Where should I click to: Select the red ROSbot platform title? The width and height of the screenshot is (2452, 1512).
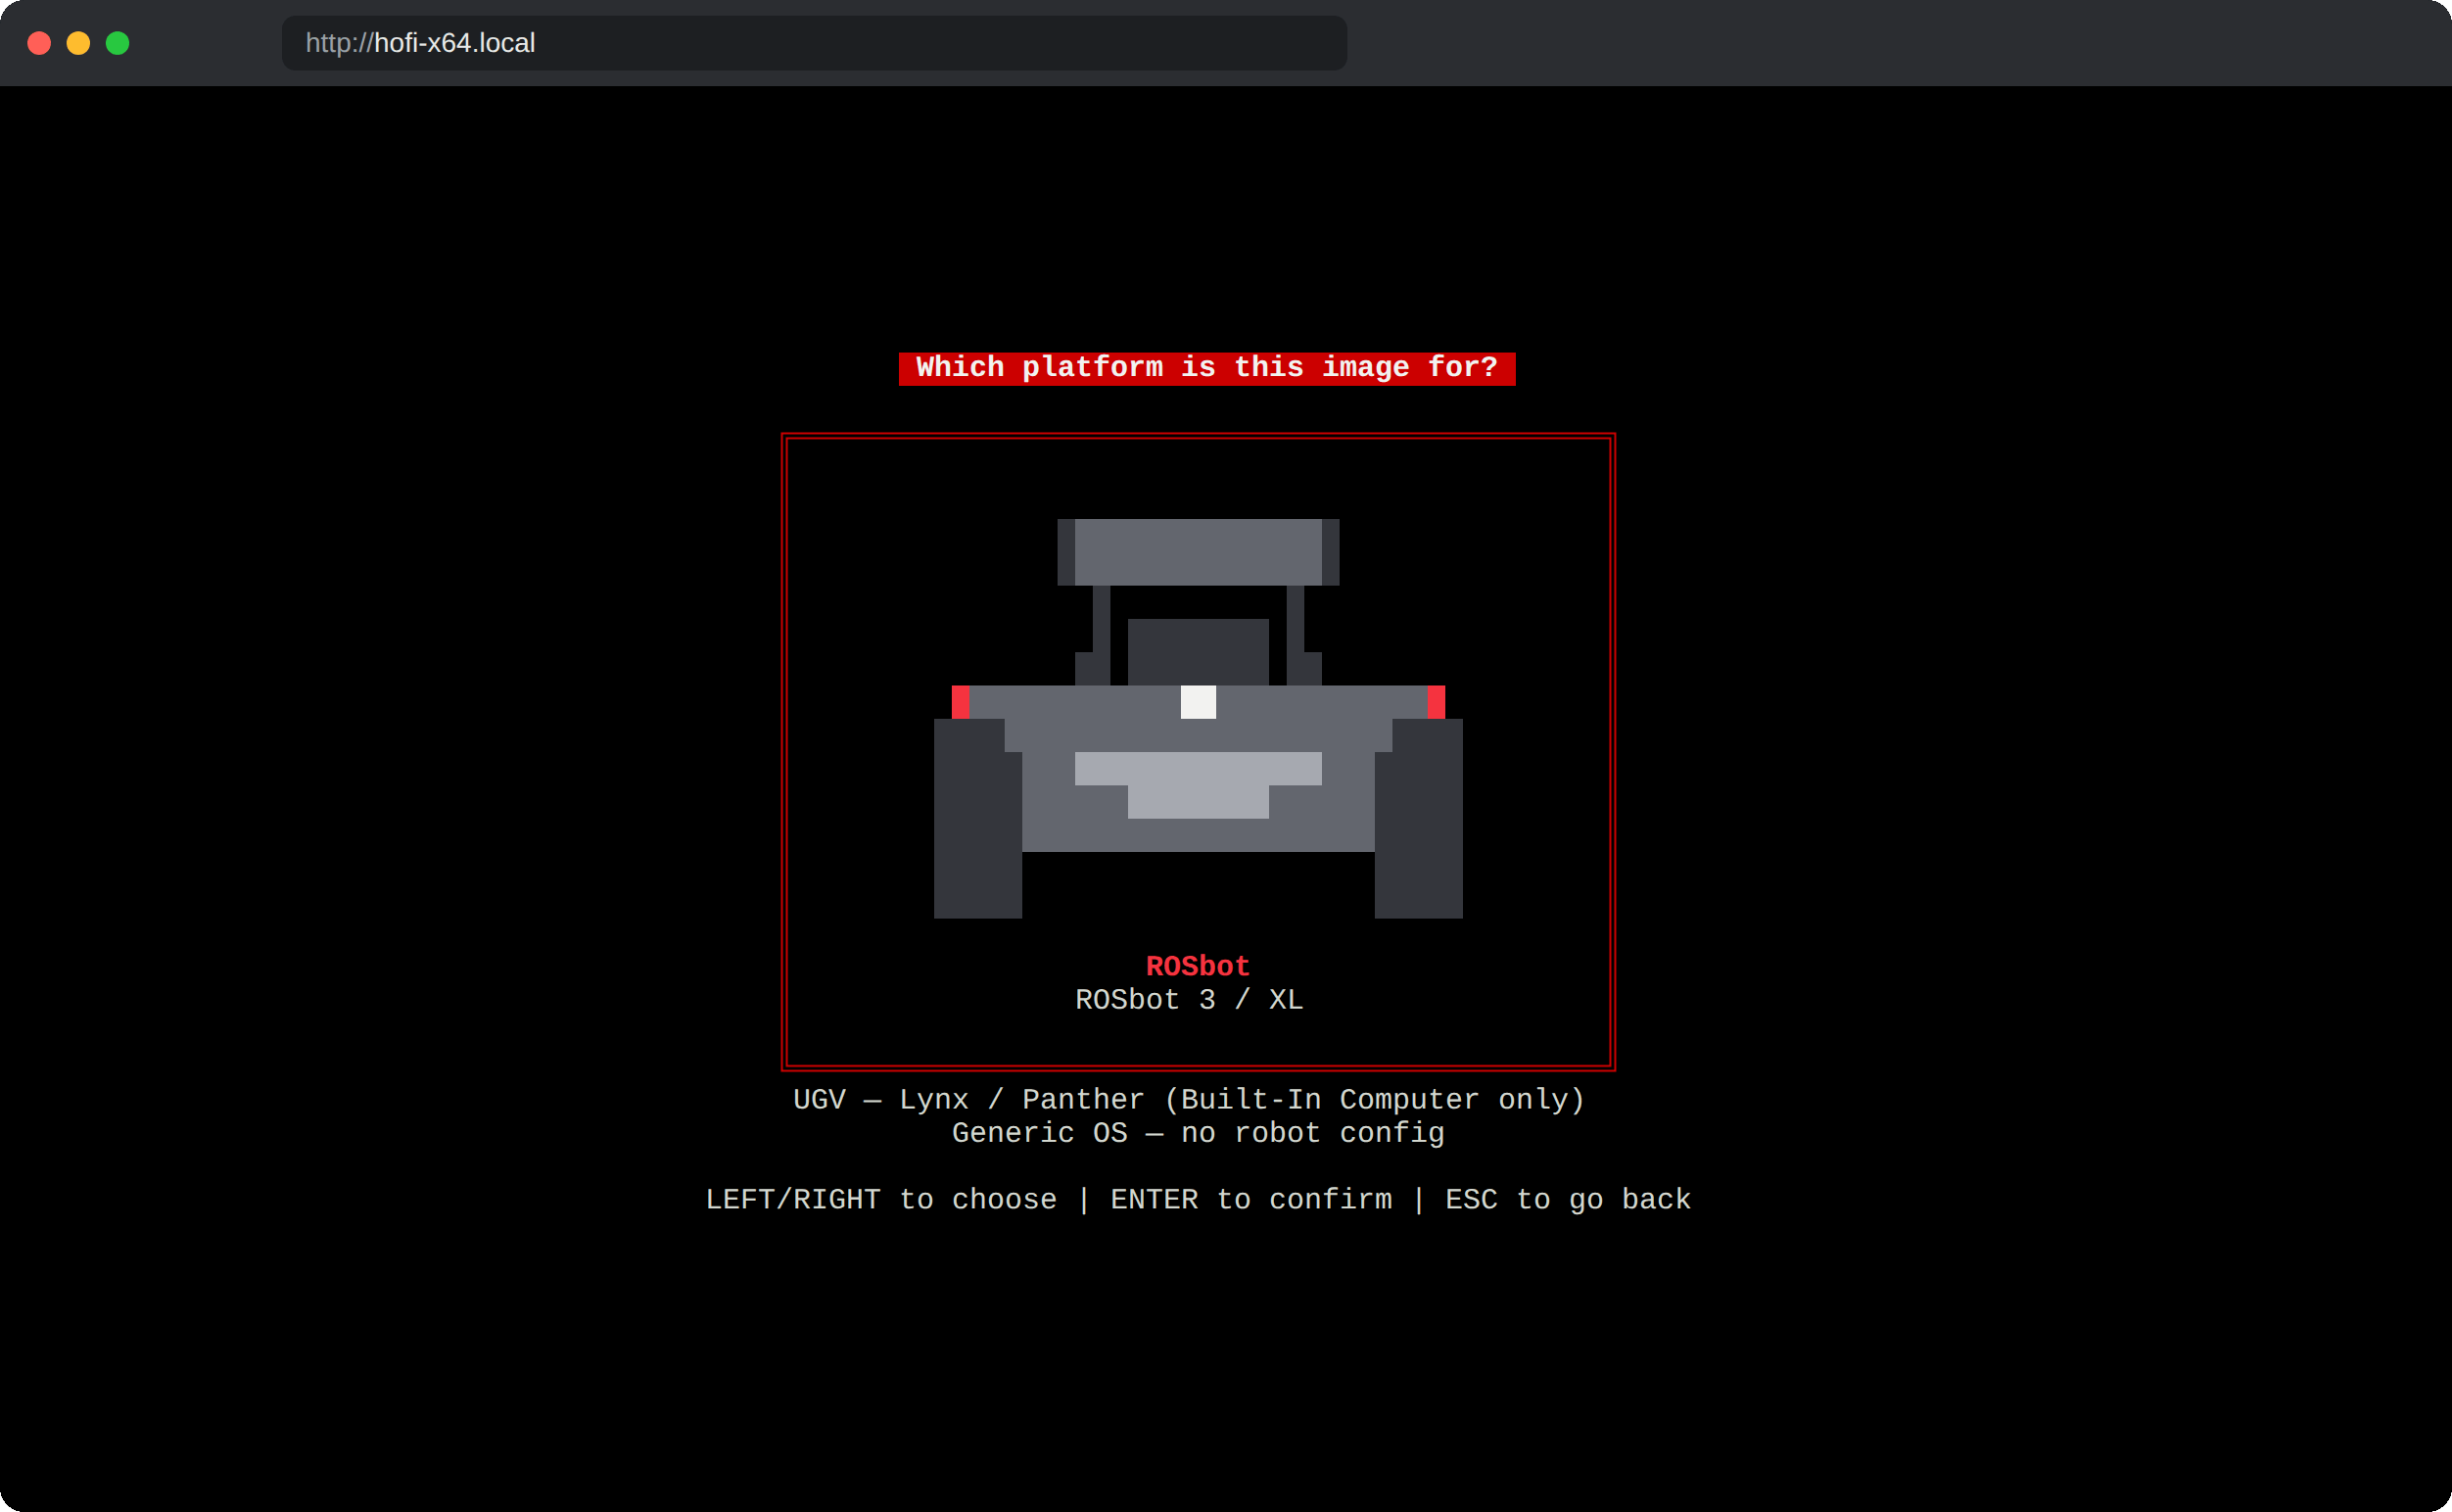click(1198, 966)
